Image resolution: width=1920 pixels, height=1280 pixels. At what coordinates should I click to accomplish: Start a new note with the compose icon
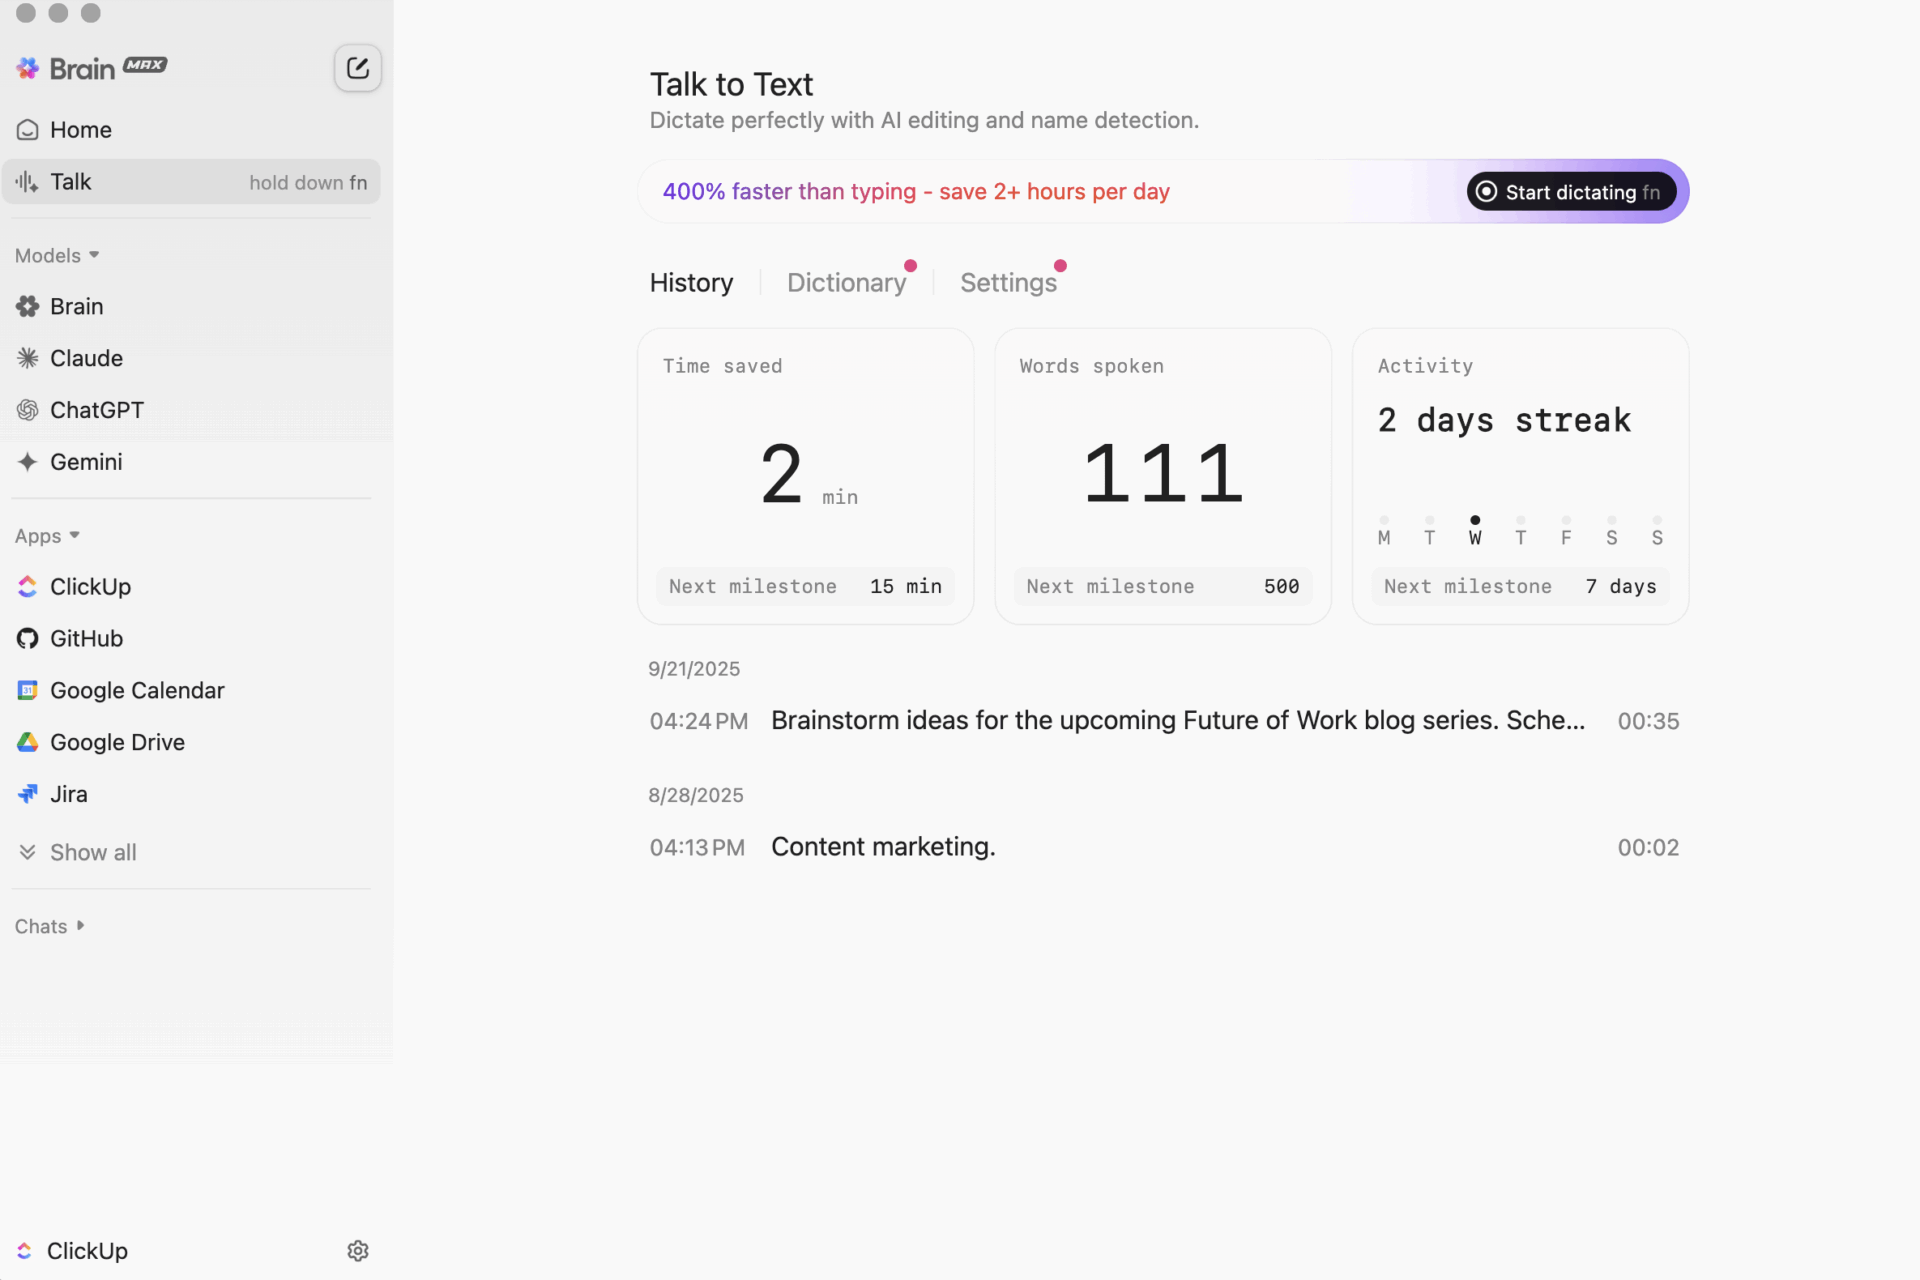tap(357, 68)
